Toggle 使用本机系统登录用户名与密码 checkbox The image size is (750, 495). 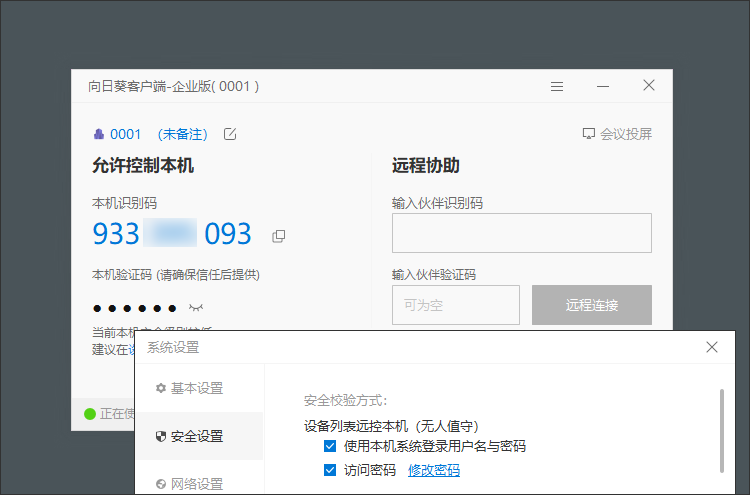330,446
